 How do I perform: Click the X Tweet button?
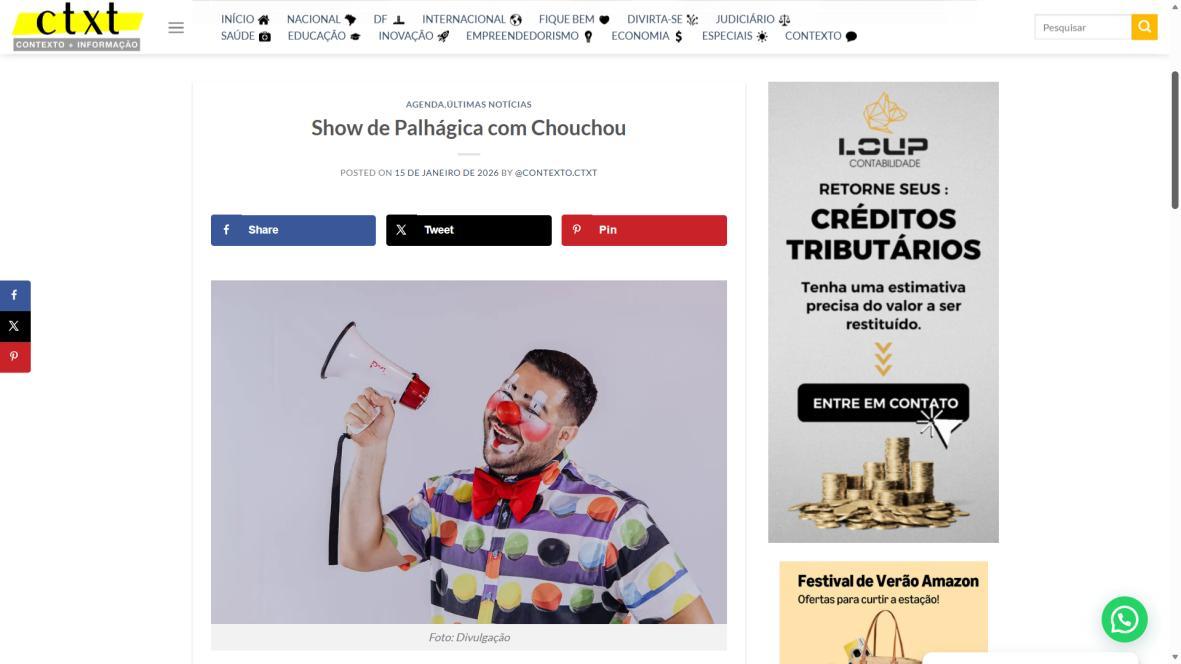468,230
